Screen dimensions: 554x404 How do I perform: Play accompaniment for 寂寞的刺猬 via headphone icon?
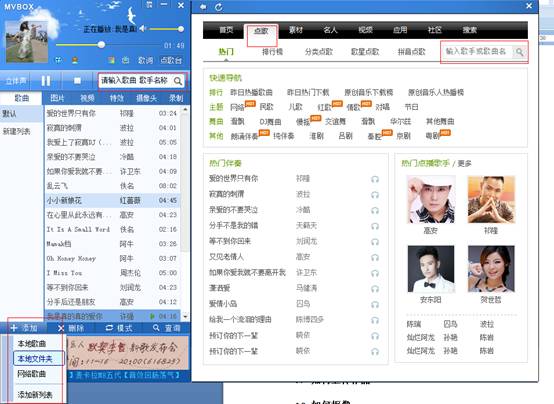(x=375, y=195)
